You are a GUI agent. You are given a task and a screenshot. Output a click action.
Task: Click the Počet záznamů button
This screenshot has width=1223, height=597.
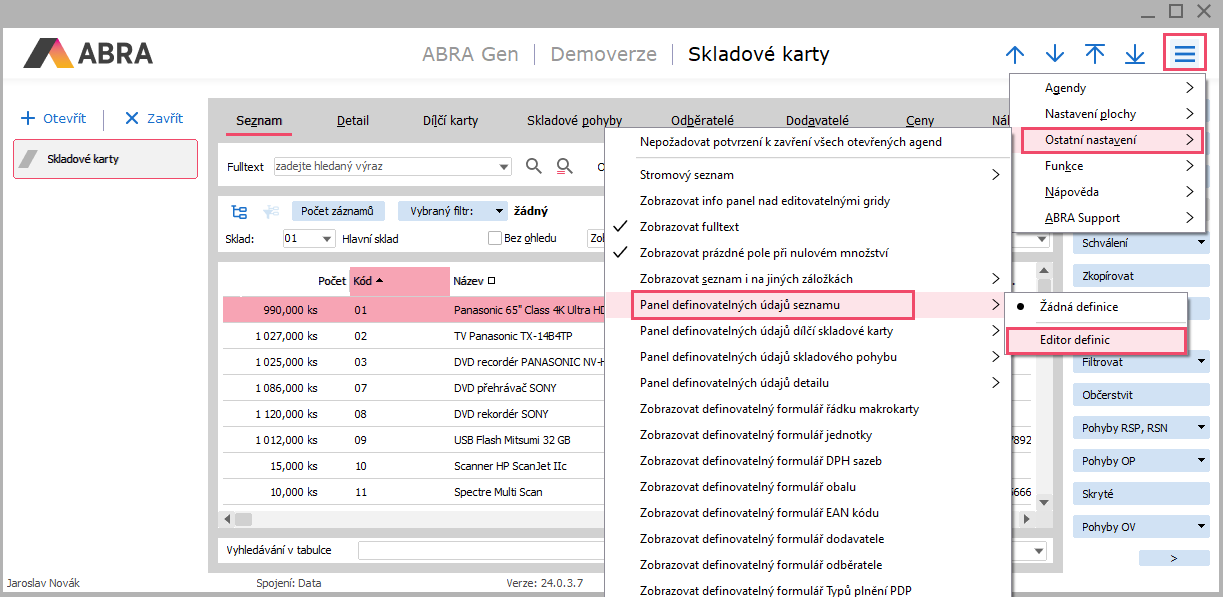click(337, 211)
